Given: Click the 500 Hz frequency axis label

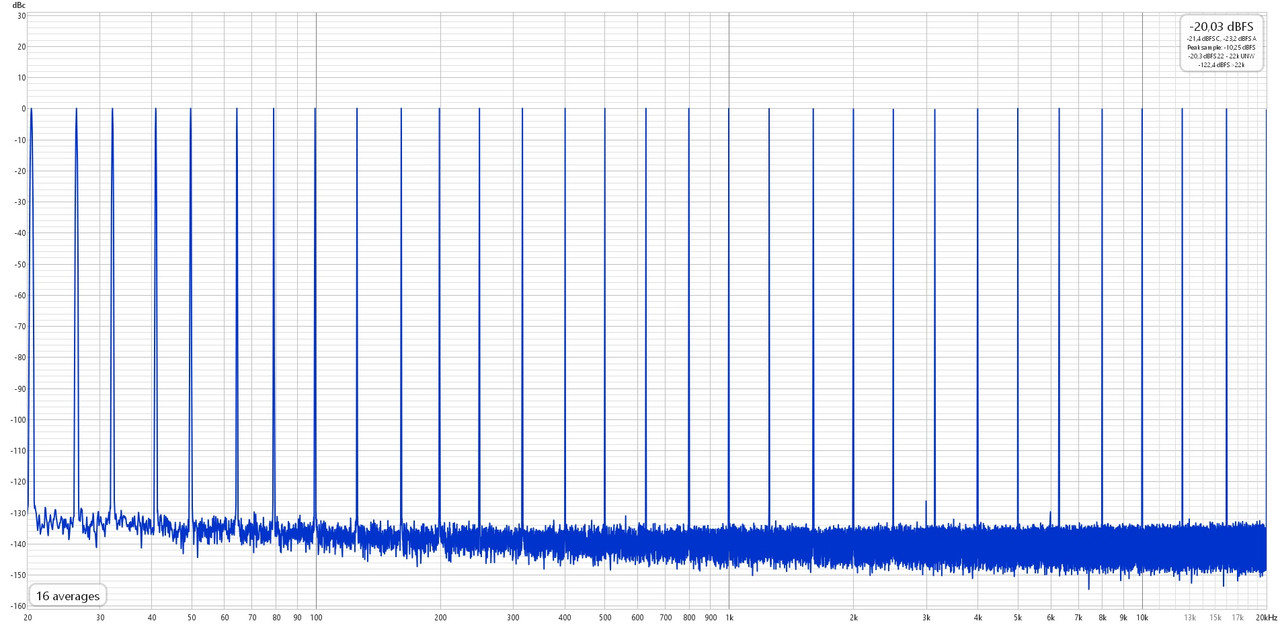Looking at the screenshot, I should (x=605, y=618).
